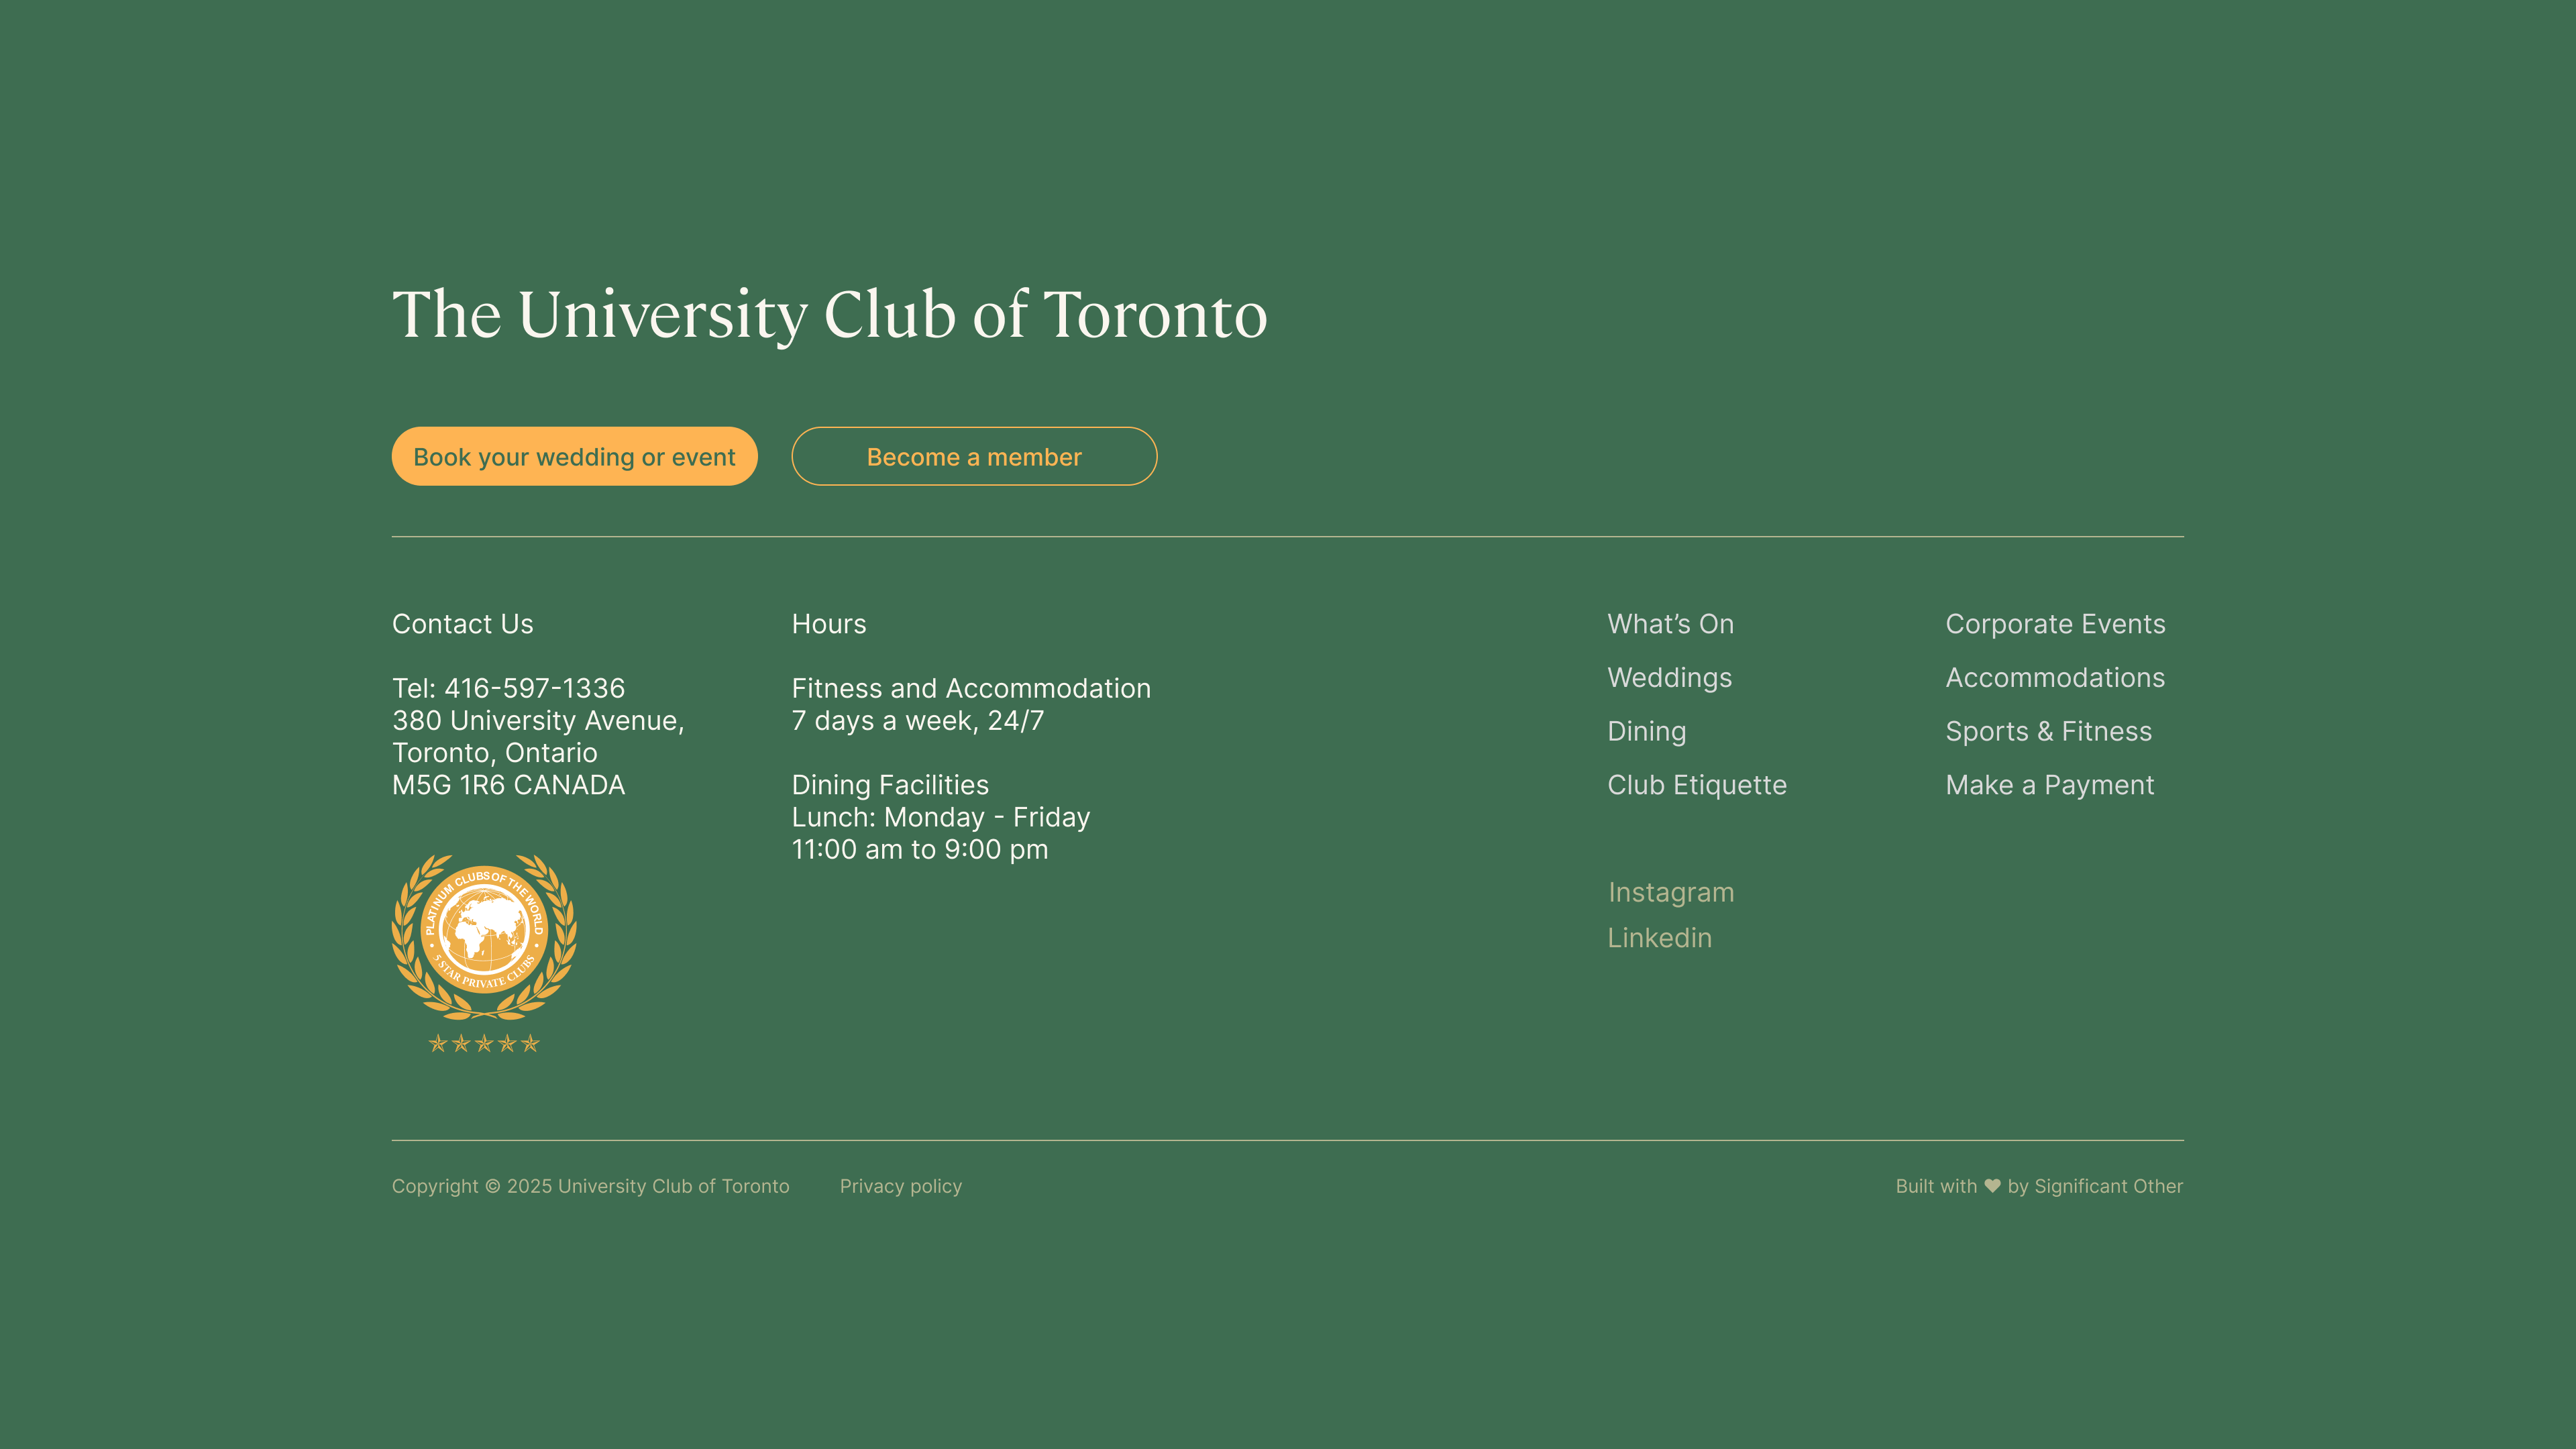Navigate to the Accommodations link
2576x1449 pixels.
tap(2054, 678)
